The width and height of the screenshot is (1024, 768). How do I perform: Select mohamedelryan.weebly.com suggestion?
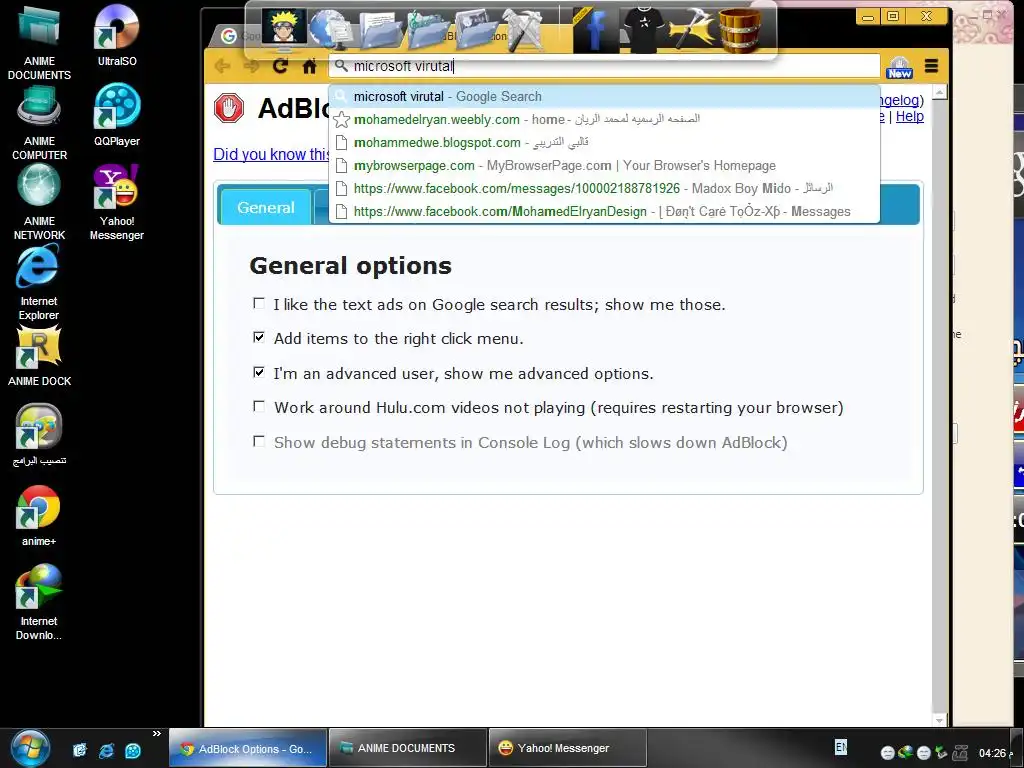(604, 120)
